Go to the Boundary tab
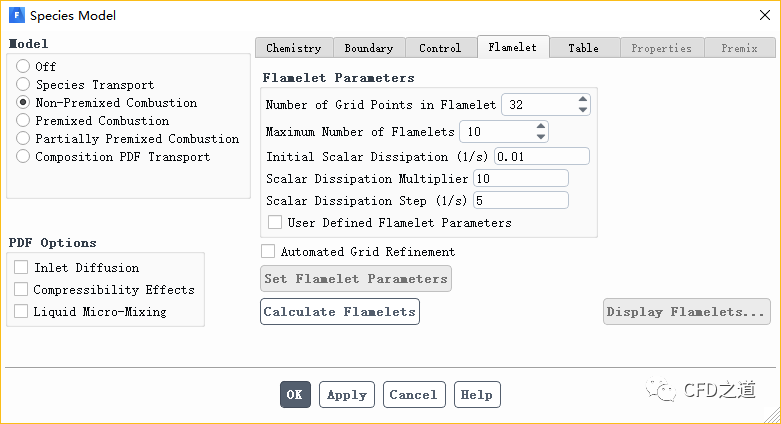 pos(369,48)
